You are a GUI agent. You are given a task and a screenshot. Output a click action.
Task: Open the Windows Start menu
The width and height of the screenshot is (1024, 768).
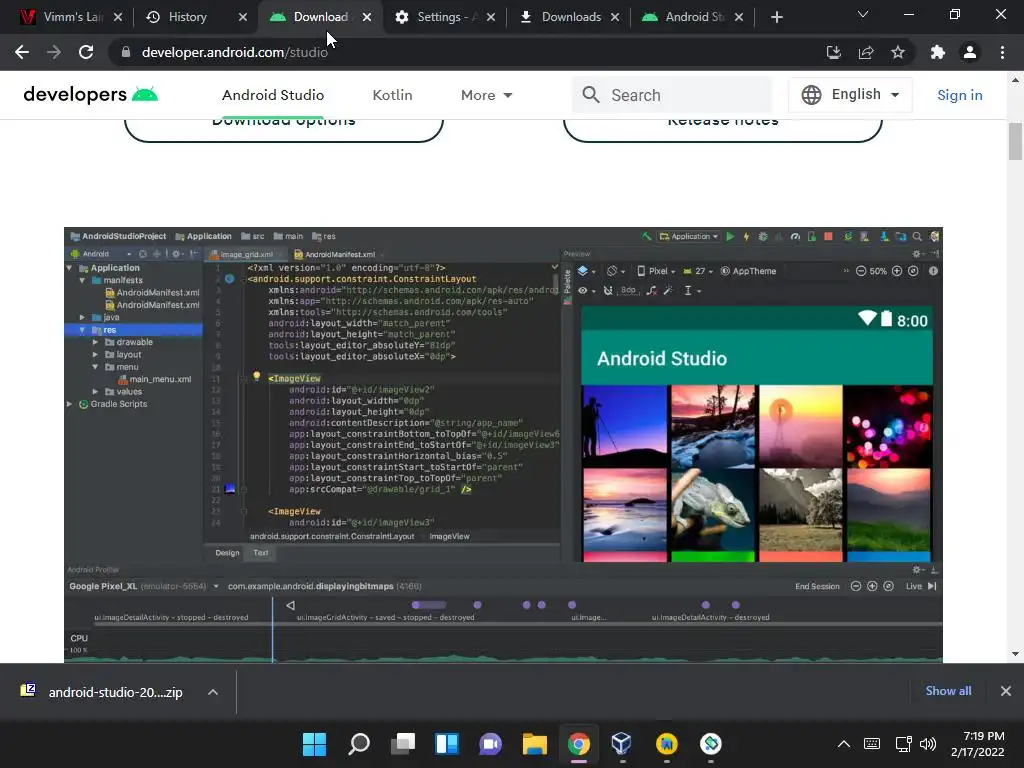(314, 744)
